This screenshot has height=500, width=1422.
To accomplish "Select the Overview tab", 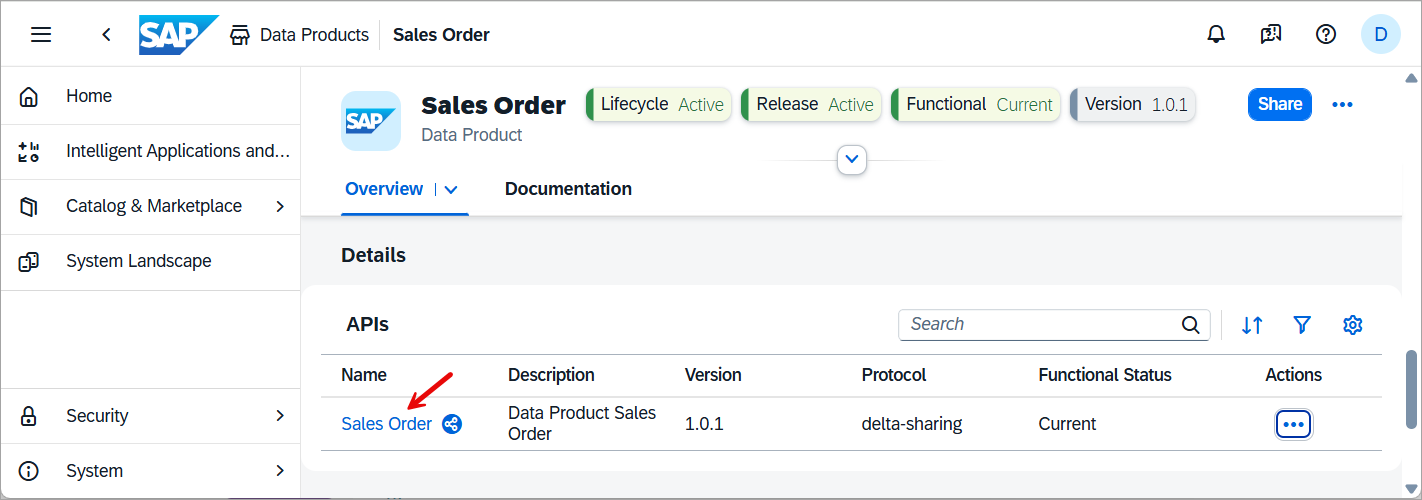I will [384, 189].
